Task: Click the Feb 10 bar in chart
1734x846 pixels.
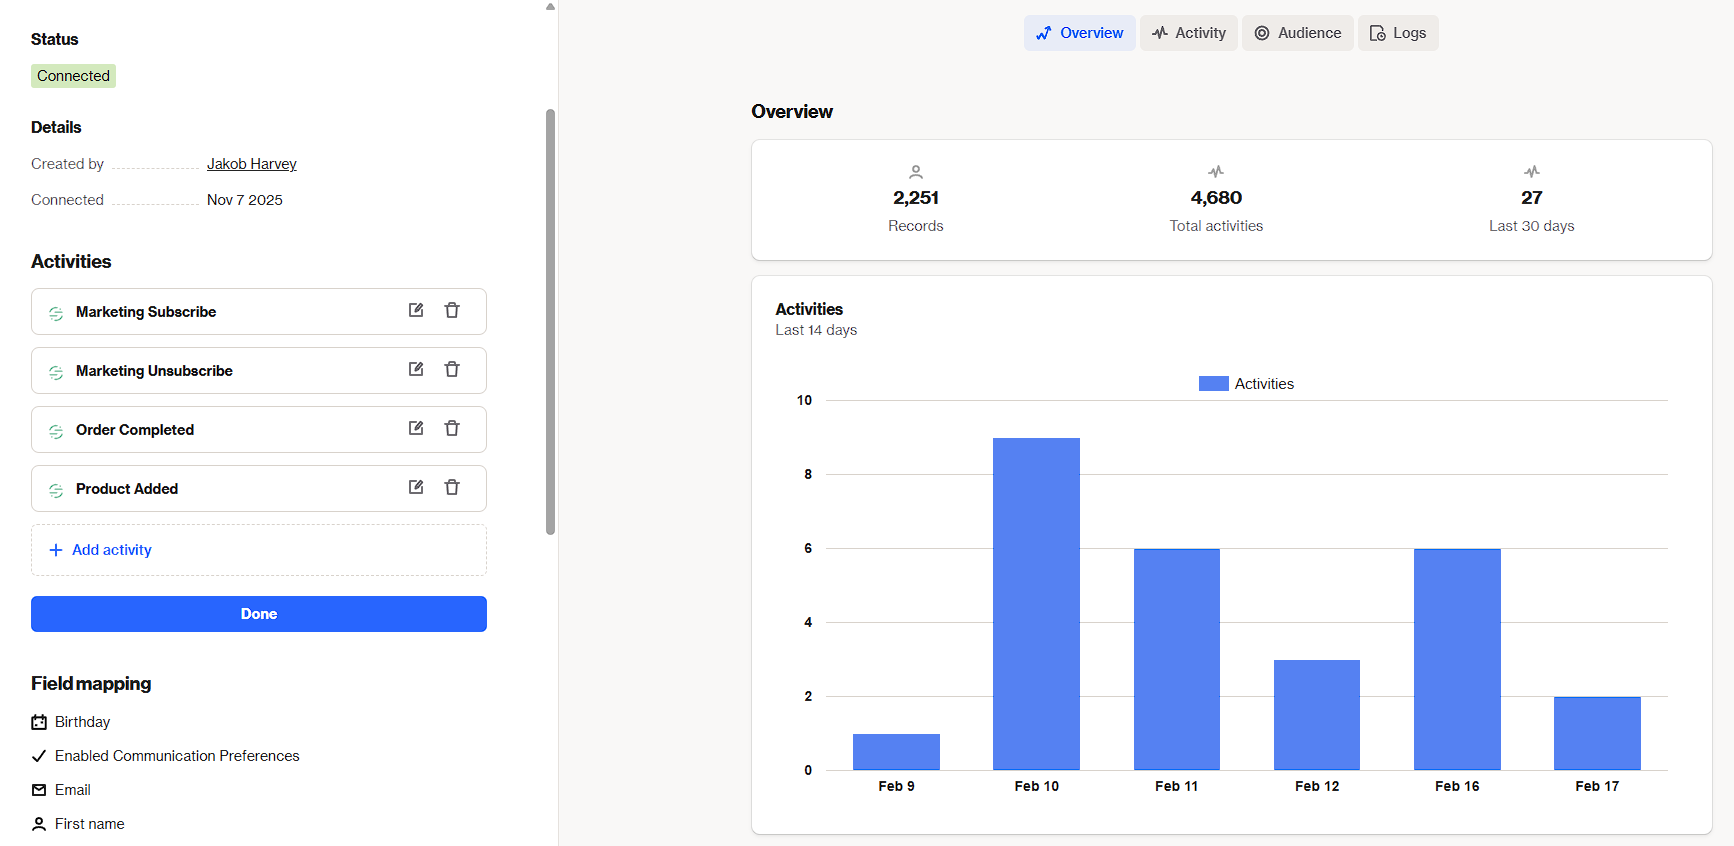Action: click(x=1036, y=603)
